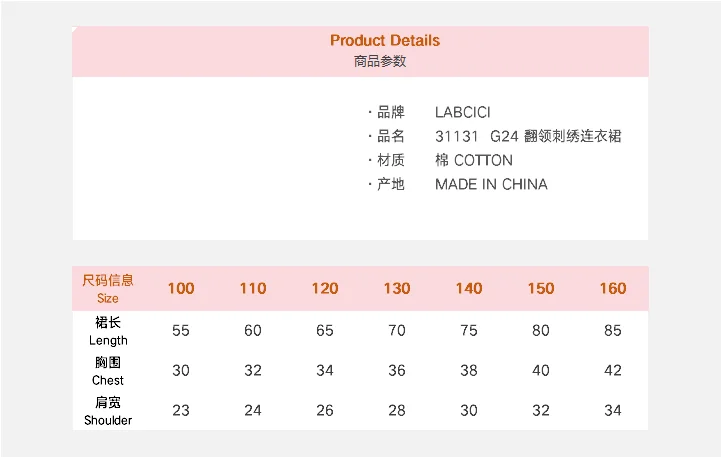Screen dimensions: 721x457
Task: Click the 品牌 brand label
Action: pyautogui.click(x=390, y=112)
